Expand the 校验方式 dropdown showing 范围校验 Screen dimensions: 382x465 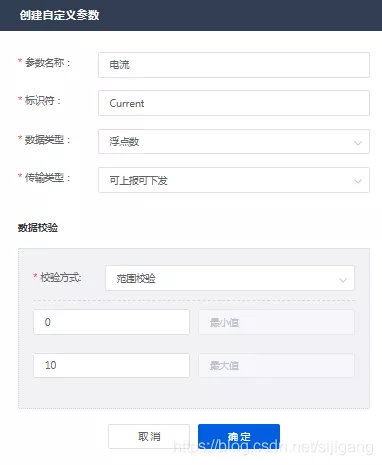230,278
